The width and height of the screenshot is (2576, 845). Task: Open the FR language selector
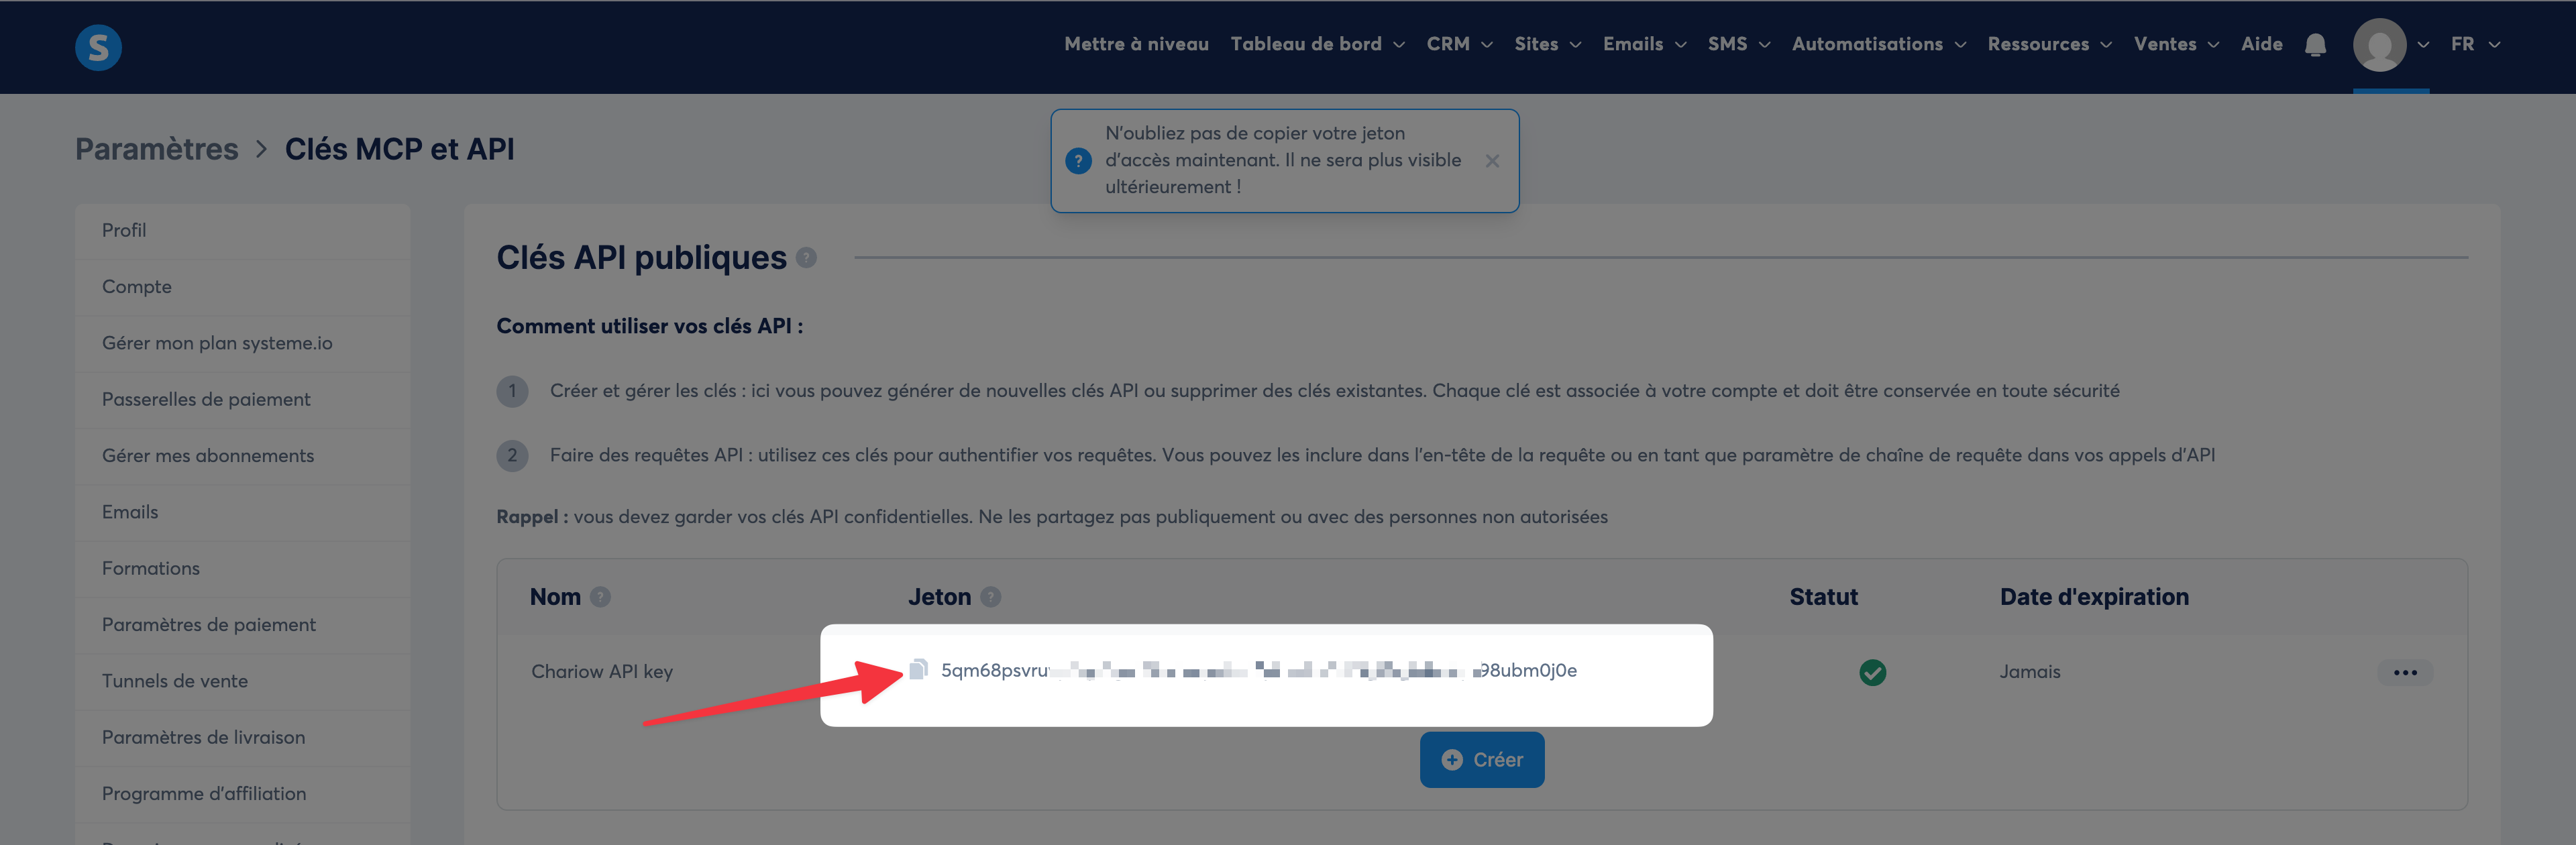(x=2474, y=44)
